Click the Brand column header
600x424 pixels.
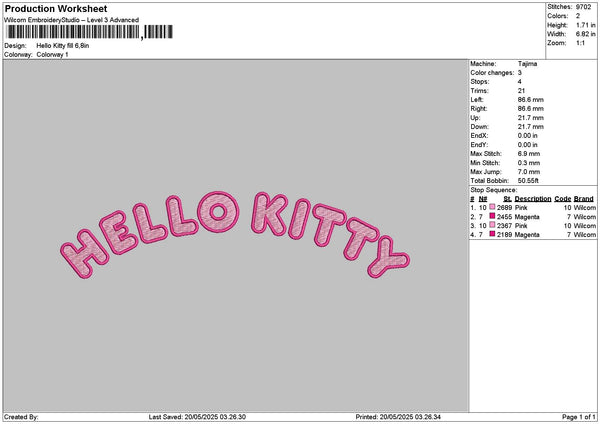(x=584, y=199)
